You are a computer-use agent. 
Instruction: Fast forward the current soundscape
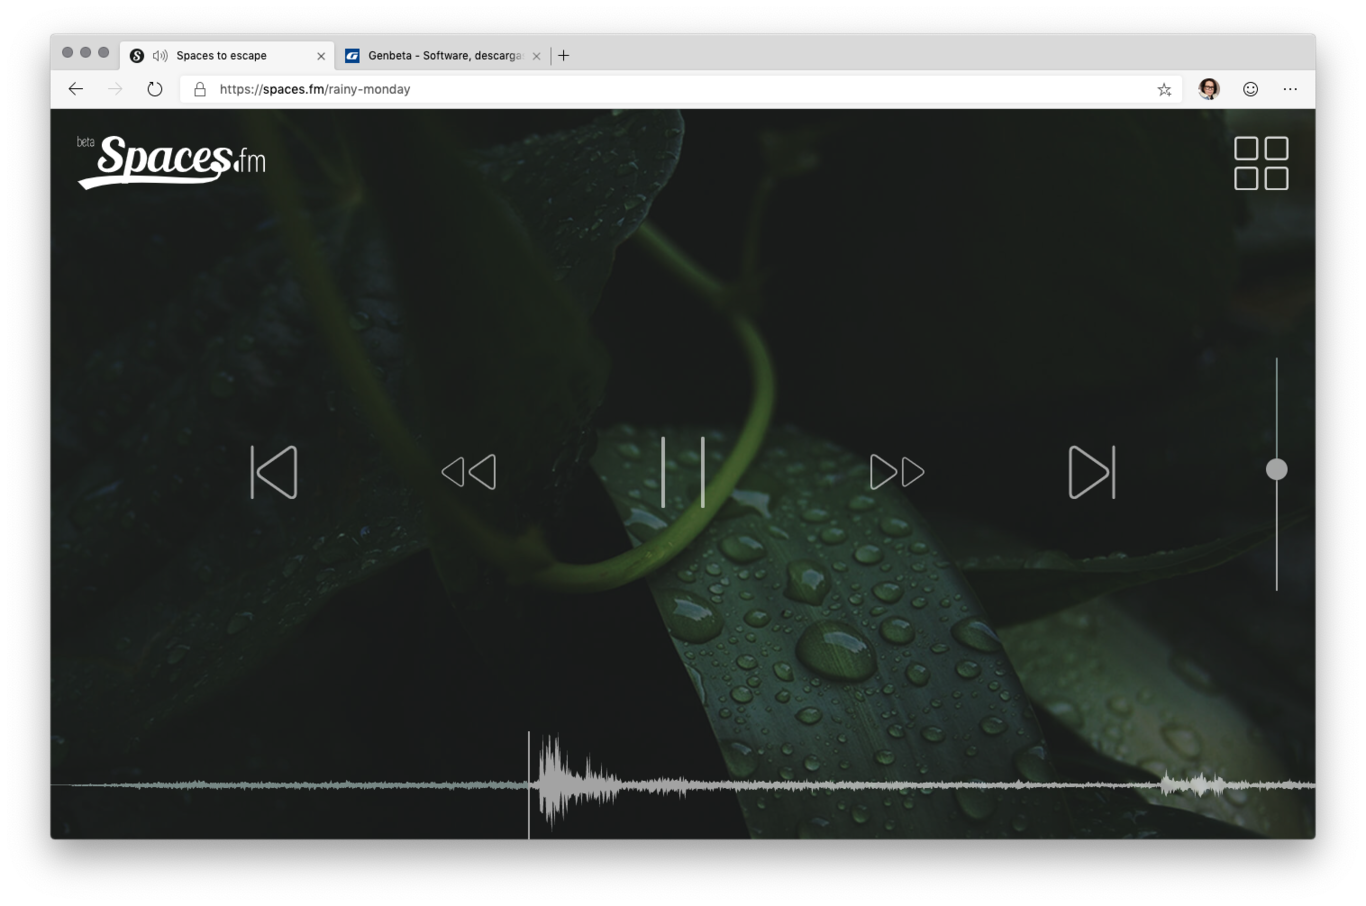897,472
